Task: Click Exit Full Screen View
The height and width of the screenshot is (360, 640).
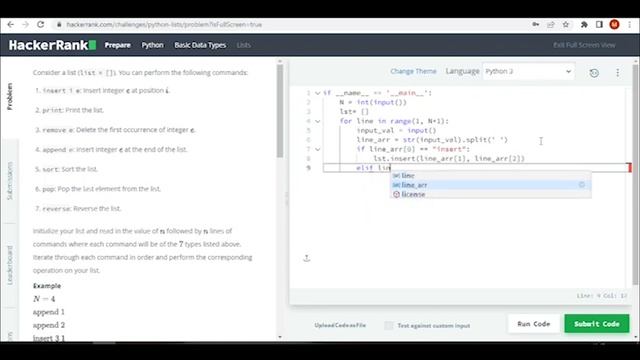Action: tap(584, 45)
